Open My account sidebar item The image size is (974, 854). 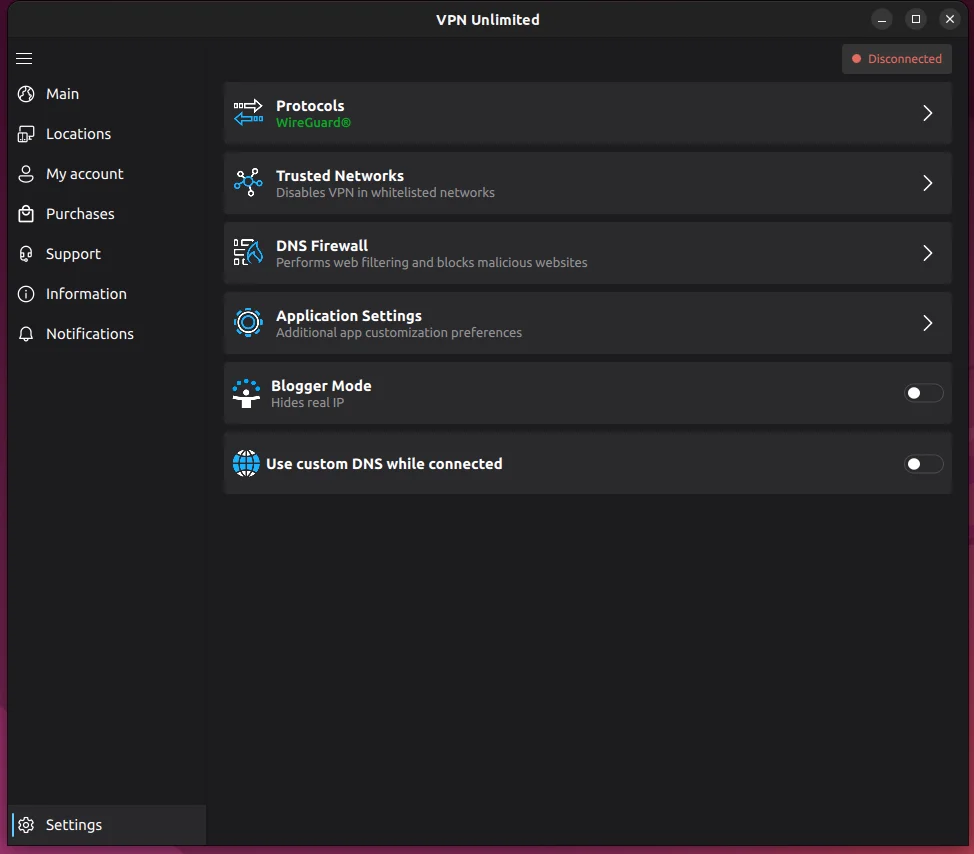(x=84, y=174)
